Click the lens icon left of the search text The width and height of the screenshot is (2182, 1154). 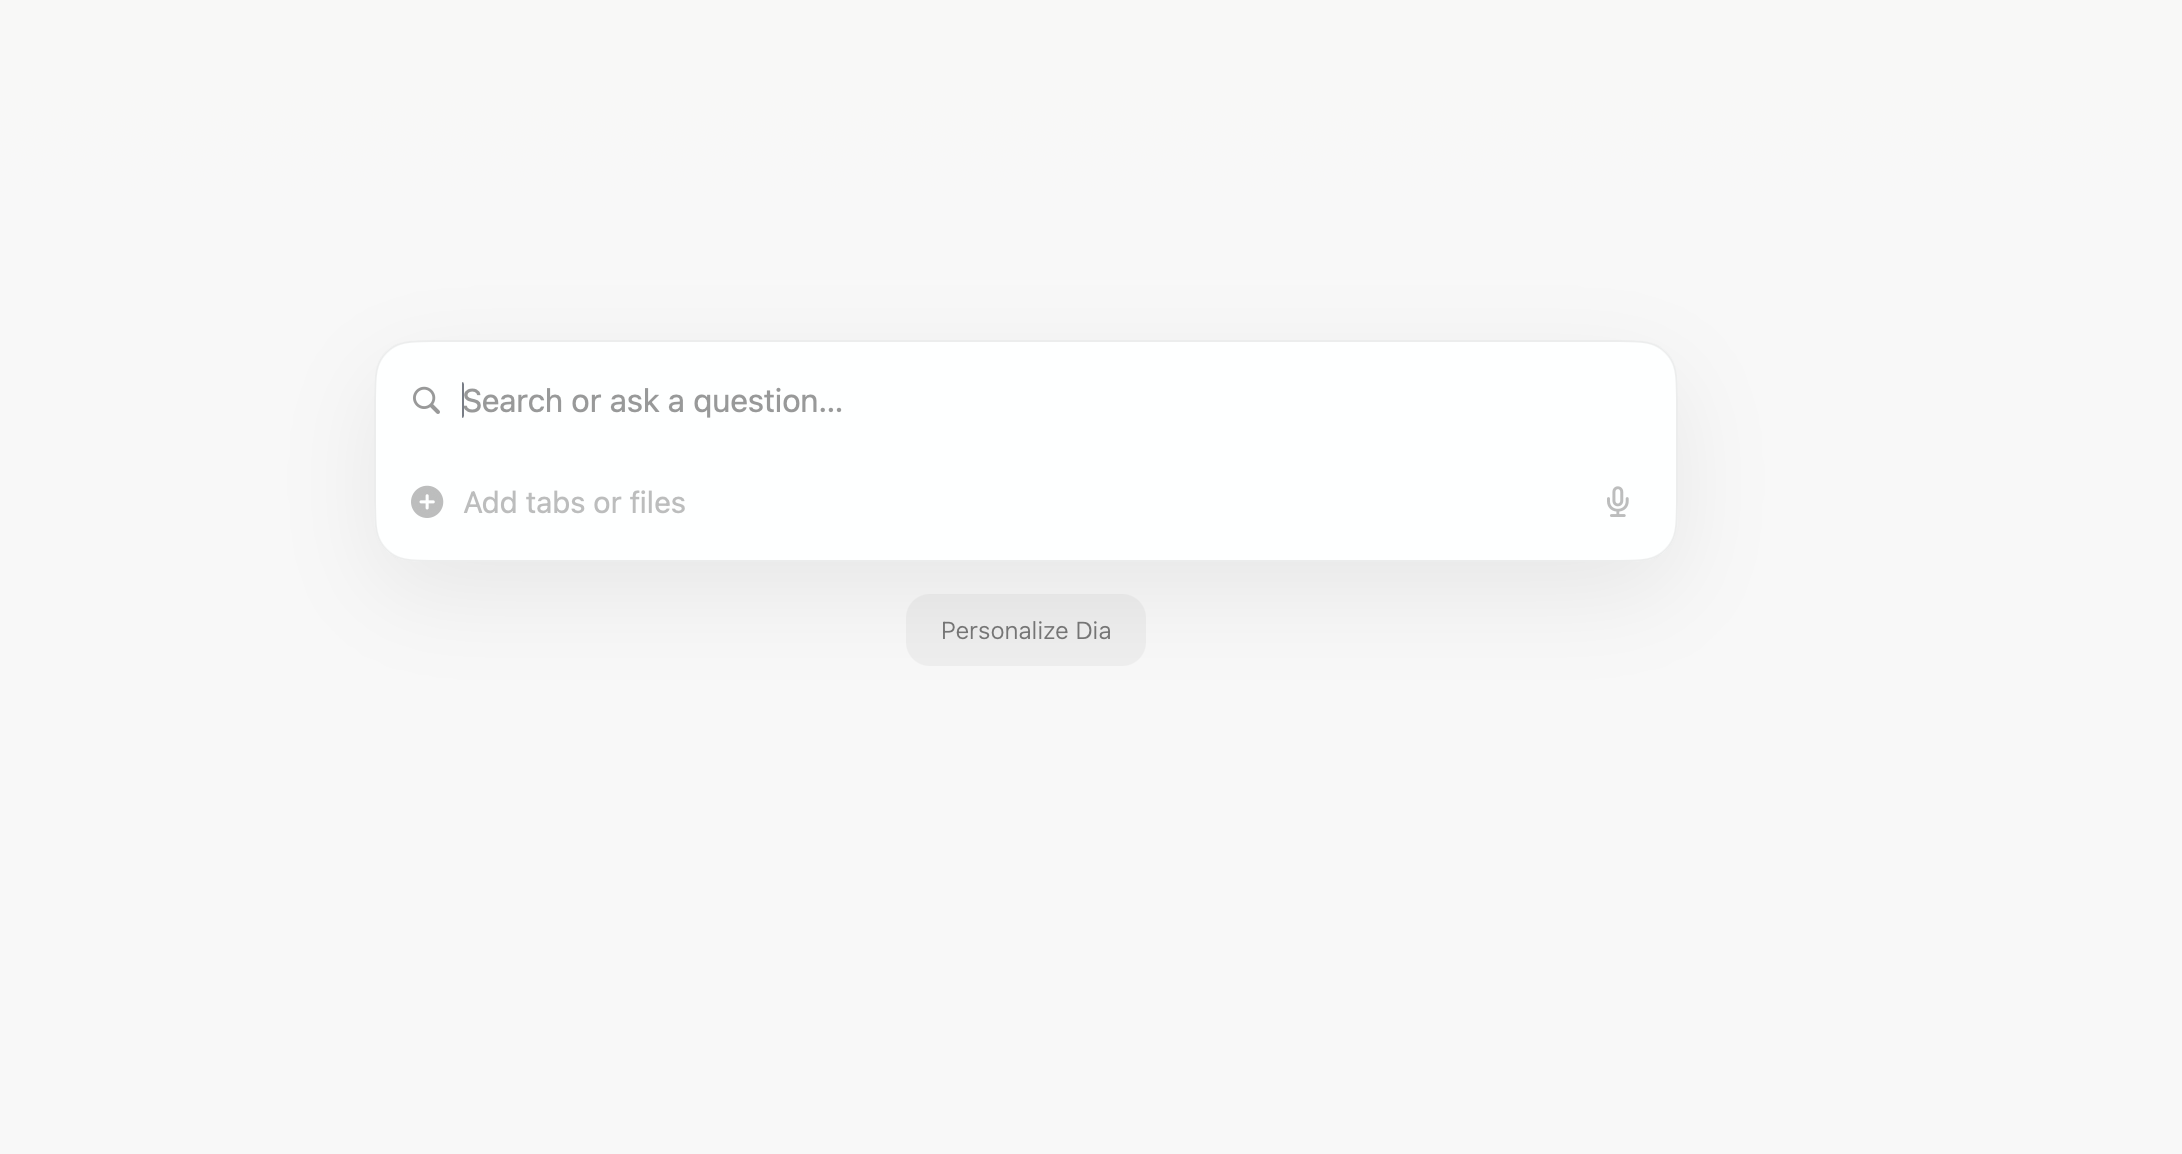[427, 401]
